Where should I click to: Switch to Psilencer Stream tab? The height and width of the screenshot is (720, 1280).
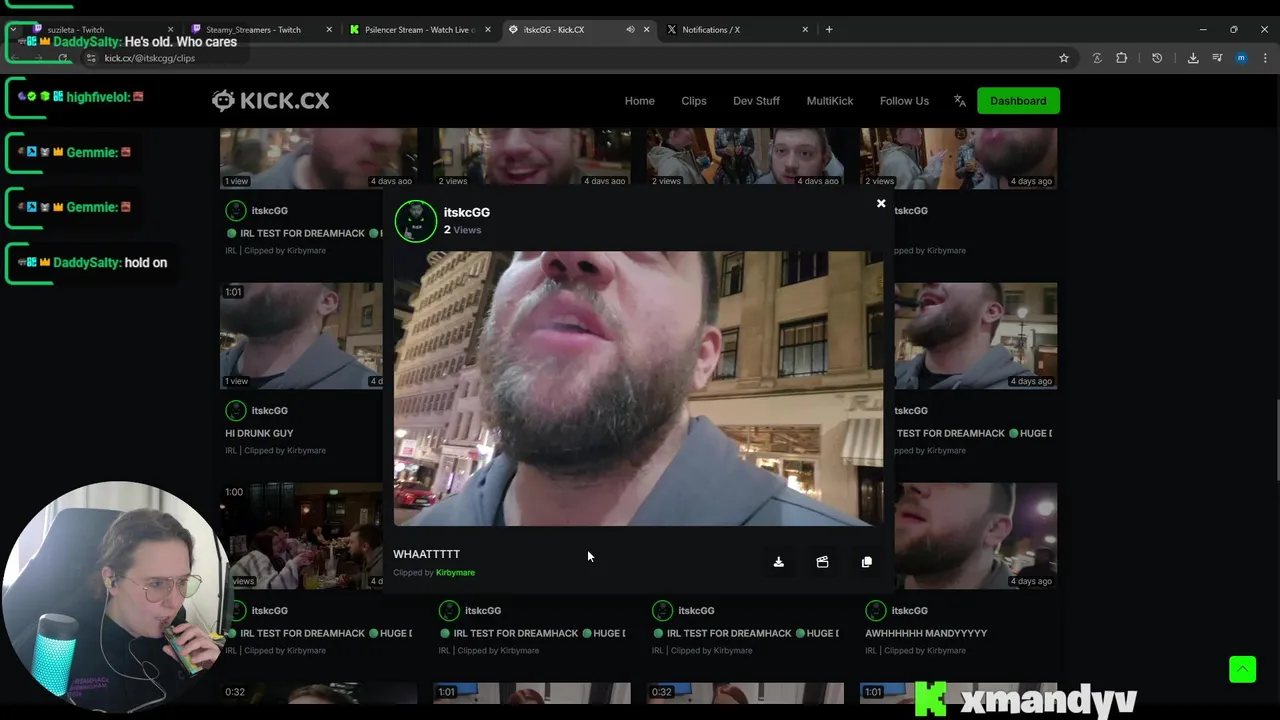point(418,30)
